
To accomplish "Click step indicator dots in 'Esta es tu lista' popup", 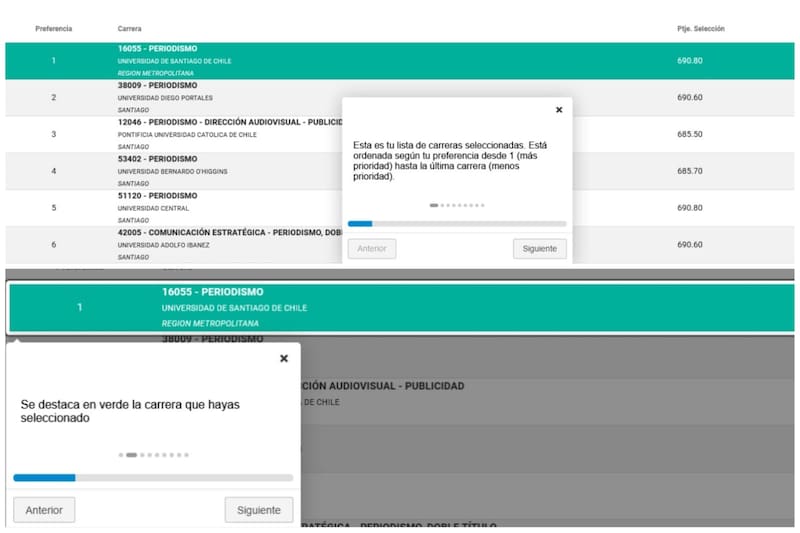I will pyautogui.click(x=457, y=205).
